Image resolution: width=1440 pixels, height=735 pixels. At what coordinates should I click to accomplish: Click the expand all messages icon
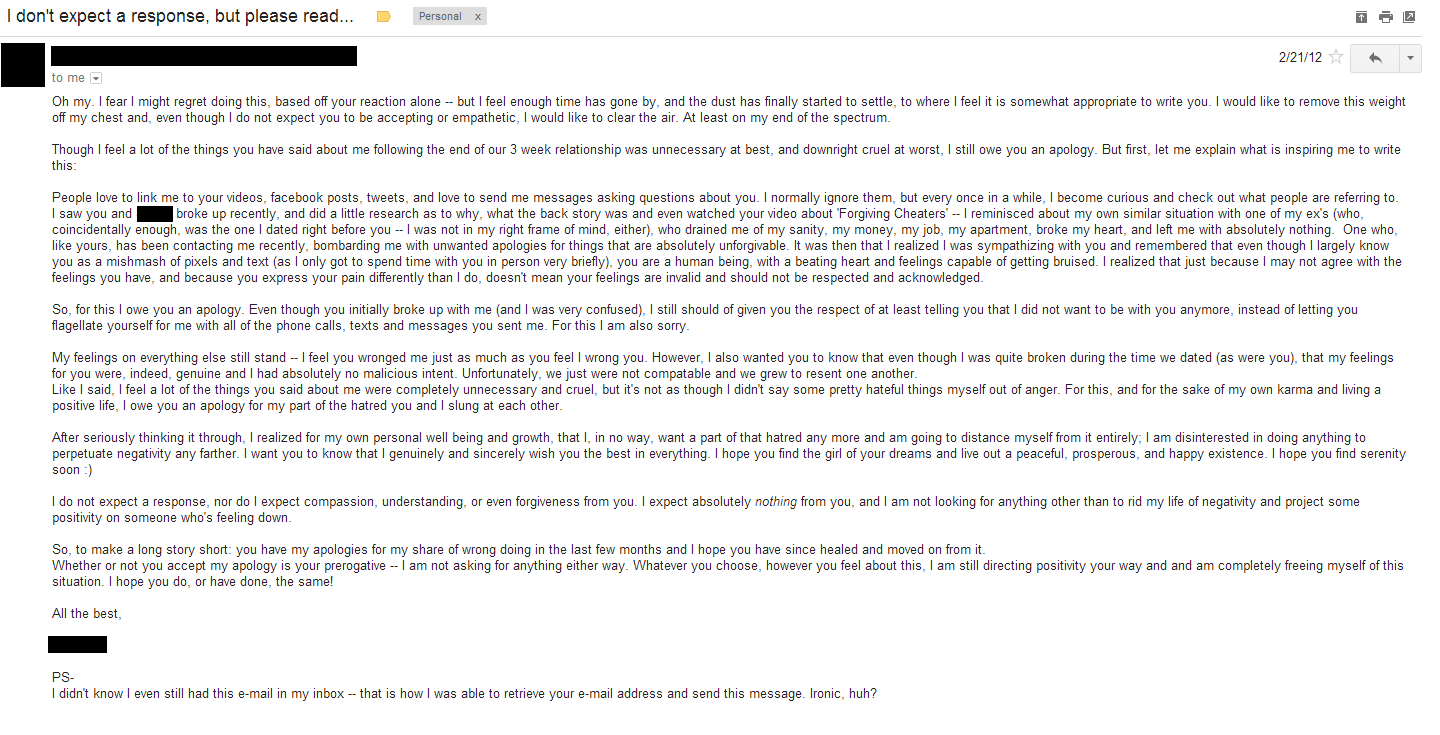[1361, 17]
